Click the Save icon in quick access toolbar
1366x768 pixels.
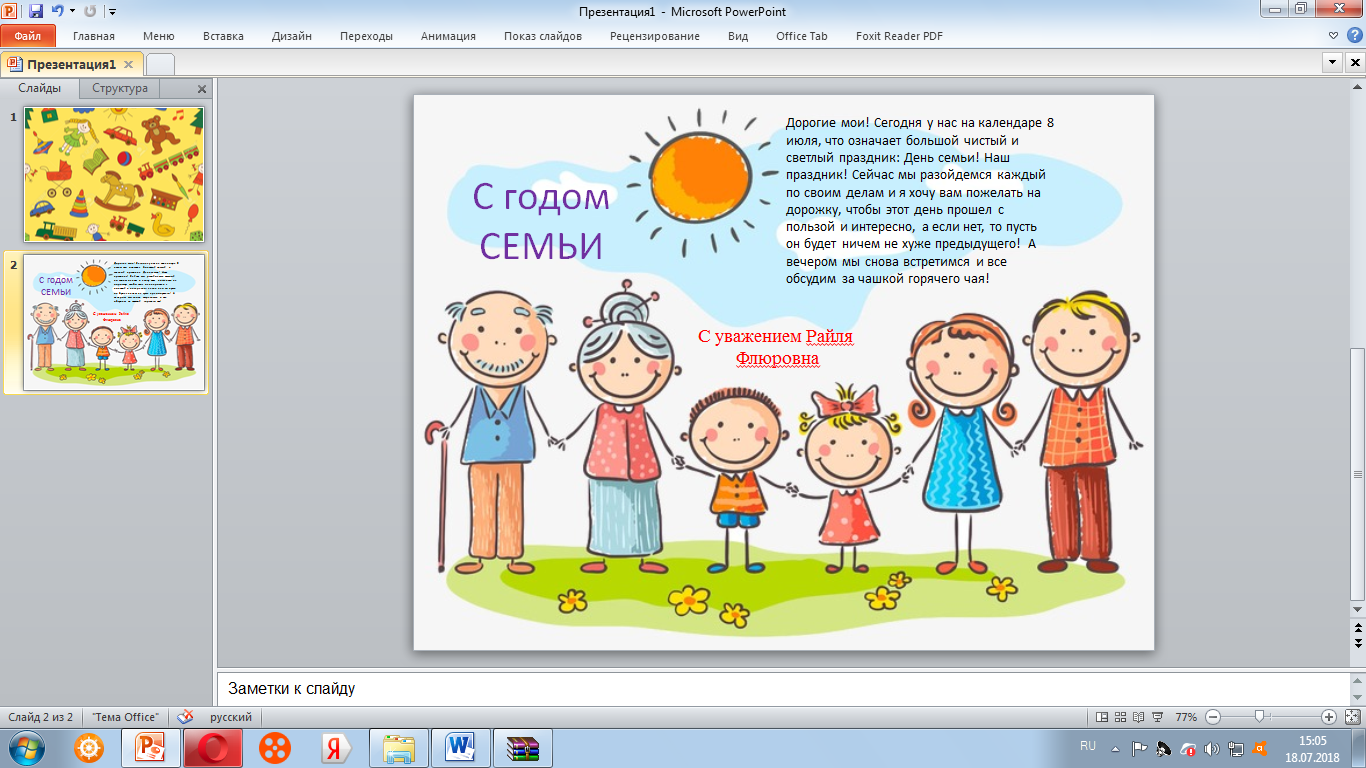coord(36,12)
